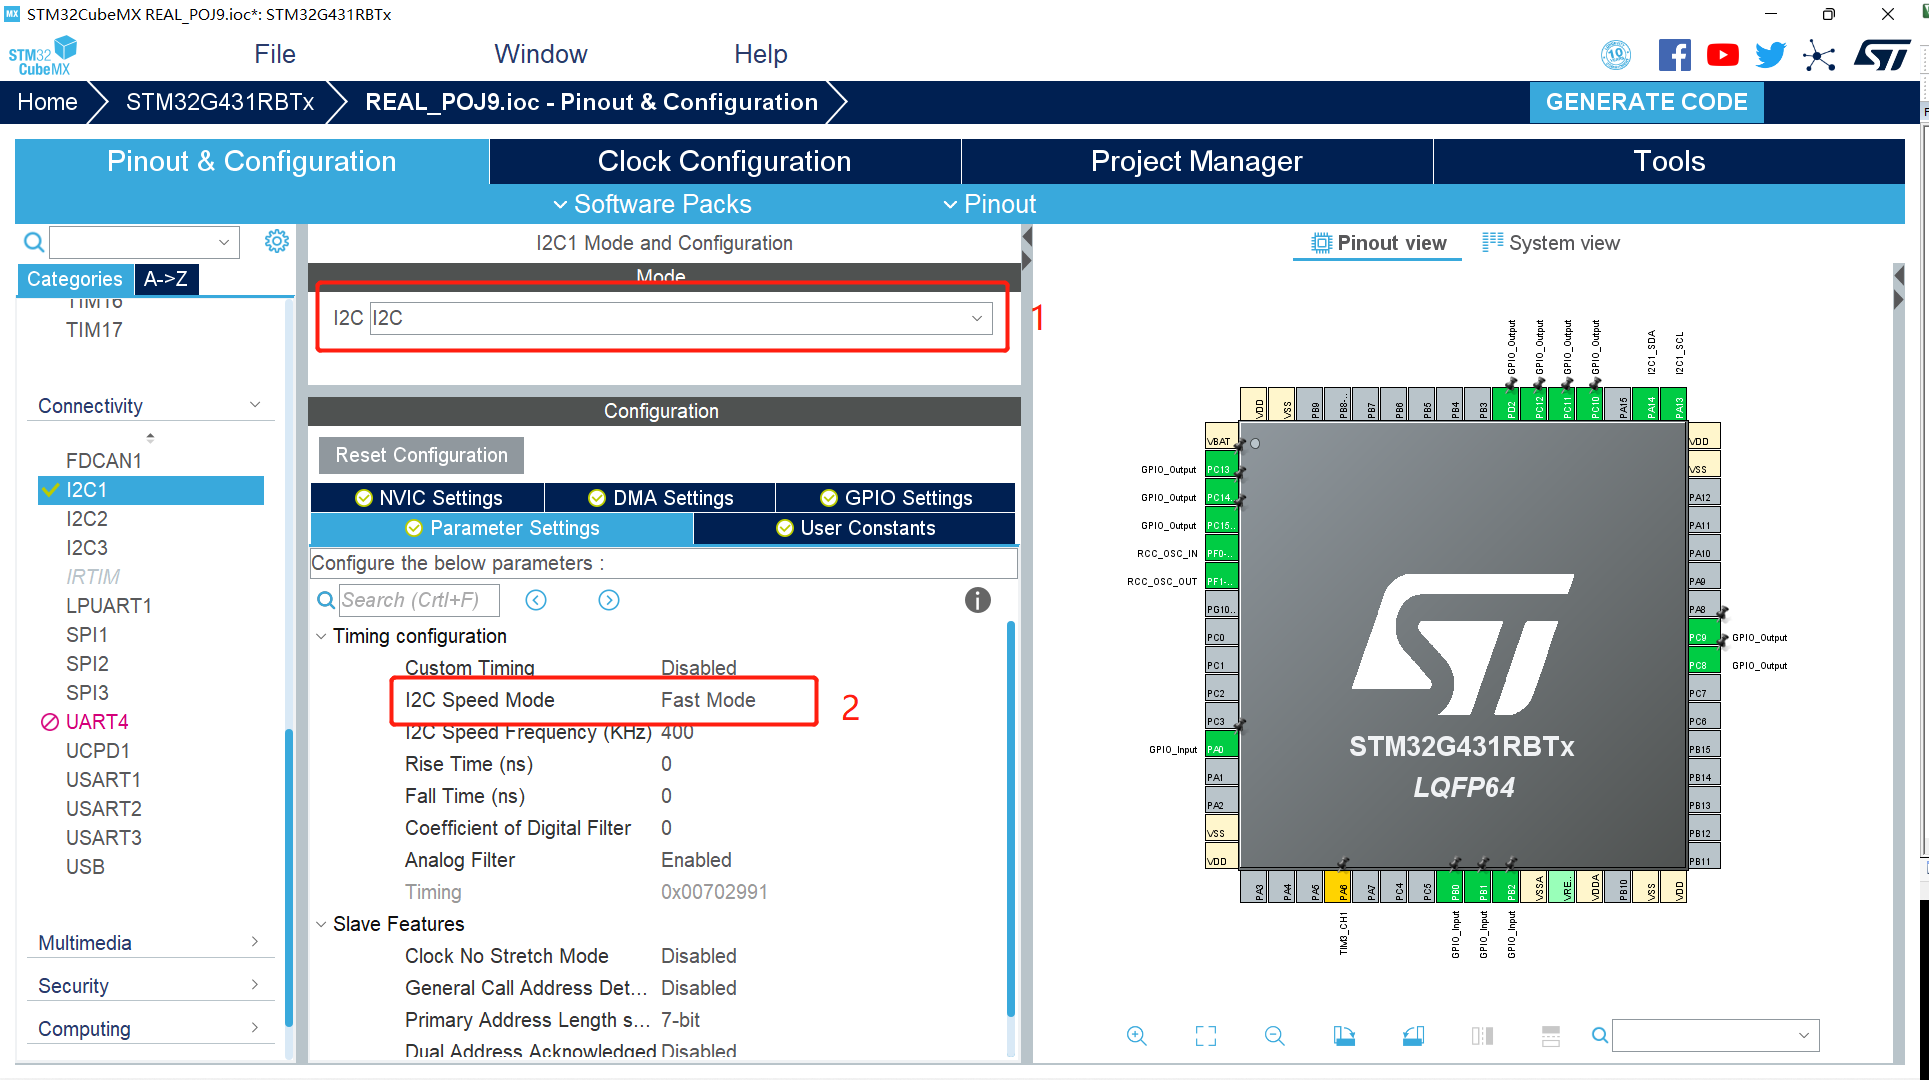Go to next parameter search result arrow
This screenshot has height=1080, width=1929.
tap(609, 600)
